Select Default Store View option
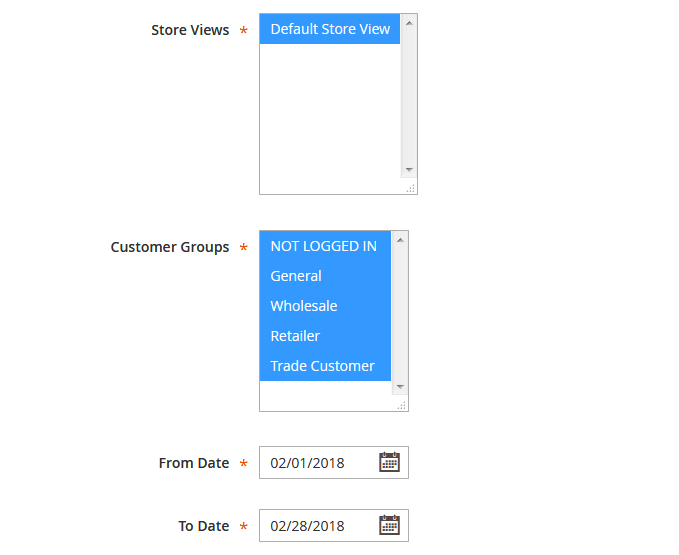This screenshot has width=679, height=555. point(330,29)
